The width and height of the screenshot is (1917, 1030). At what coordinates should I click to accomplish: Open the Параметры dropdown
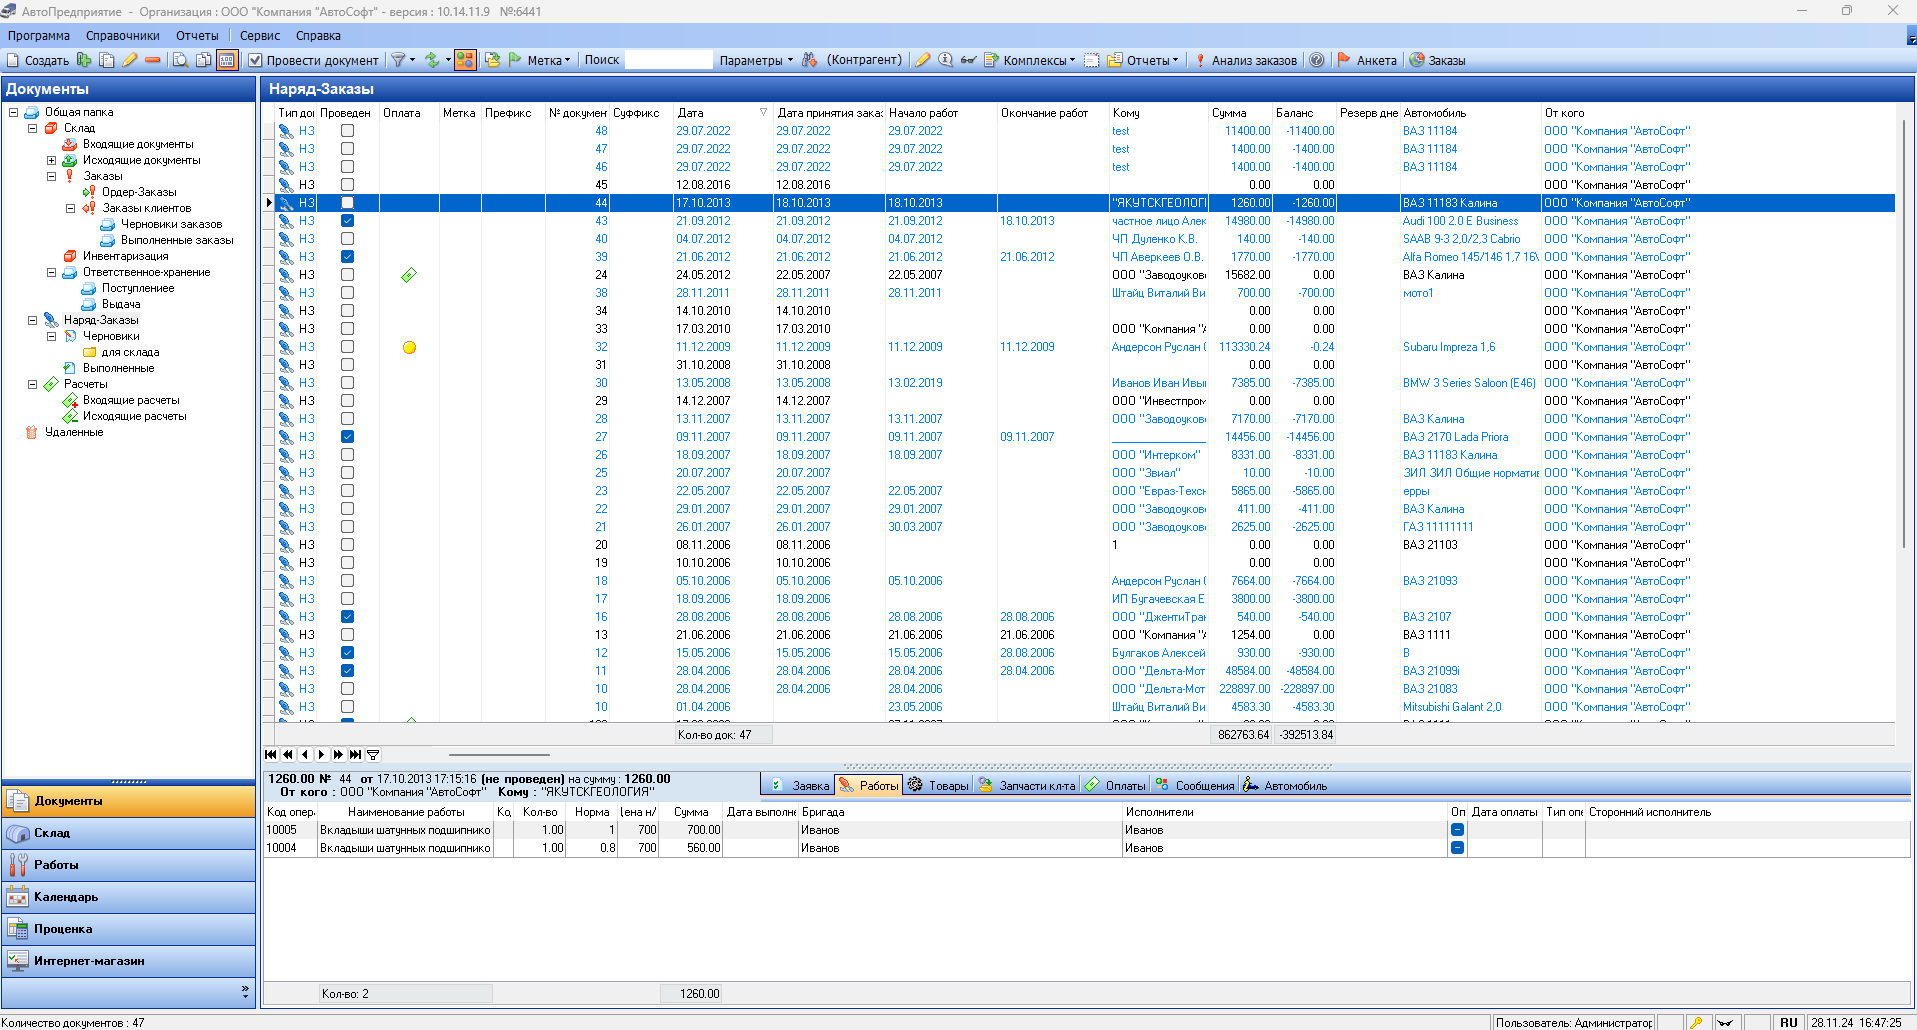pos(756,60)
